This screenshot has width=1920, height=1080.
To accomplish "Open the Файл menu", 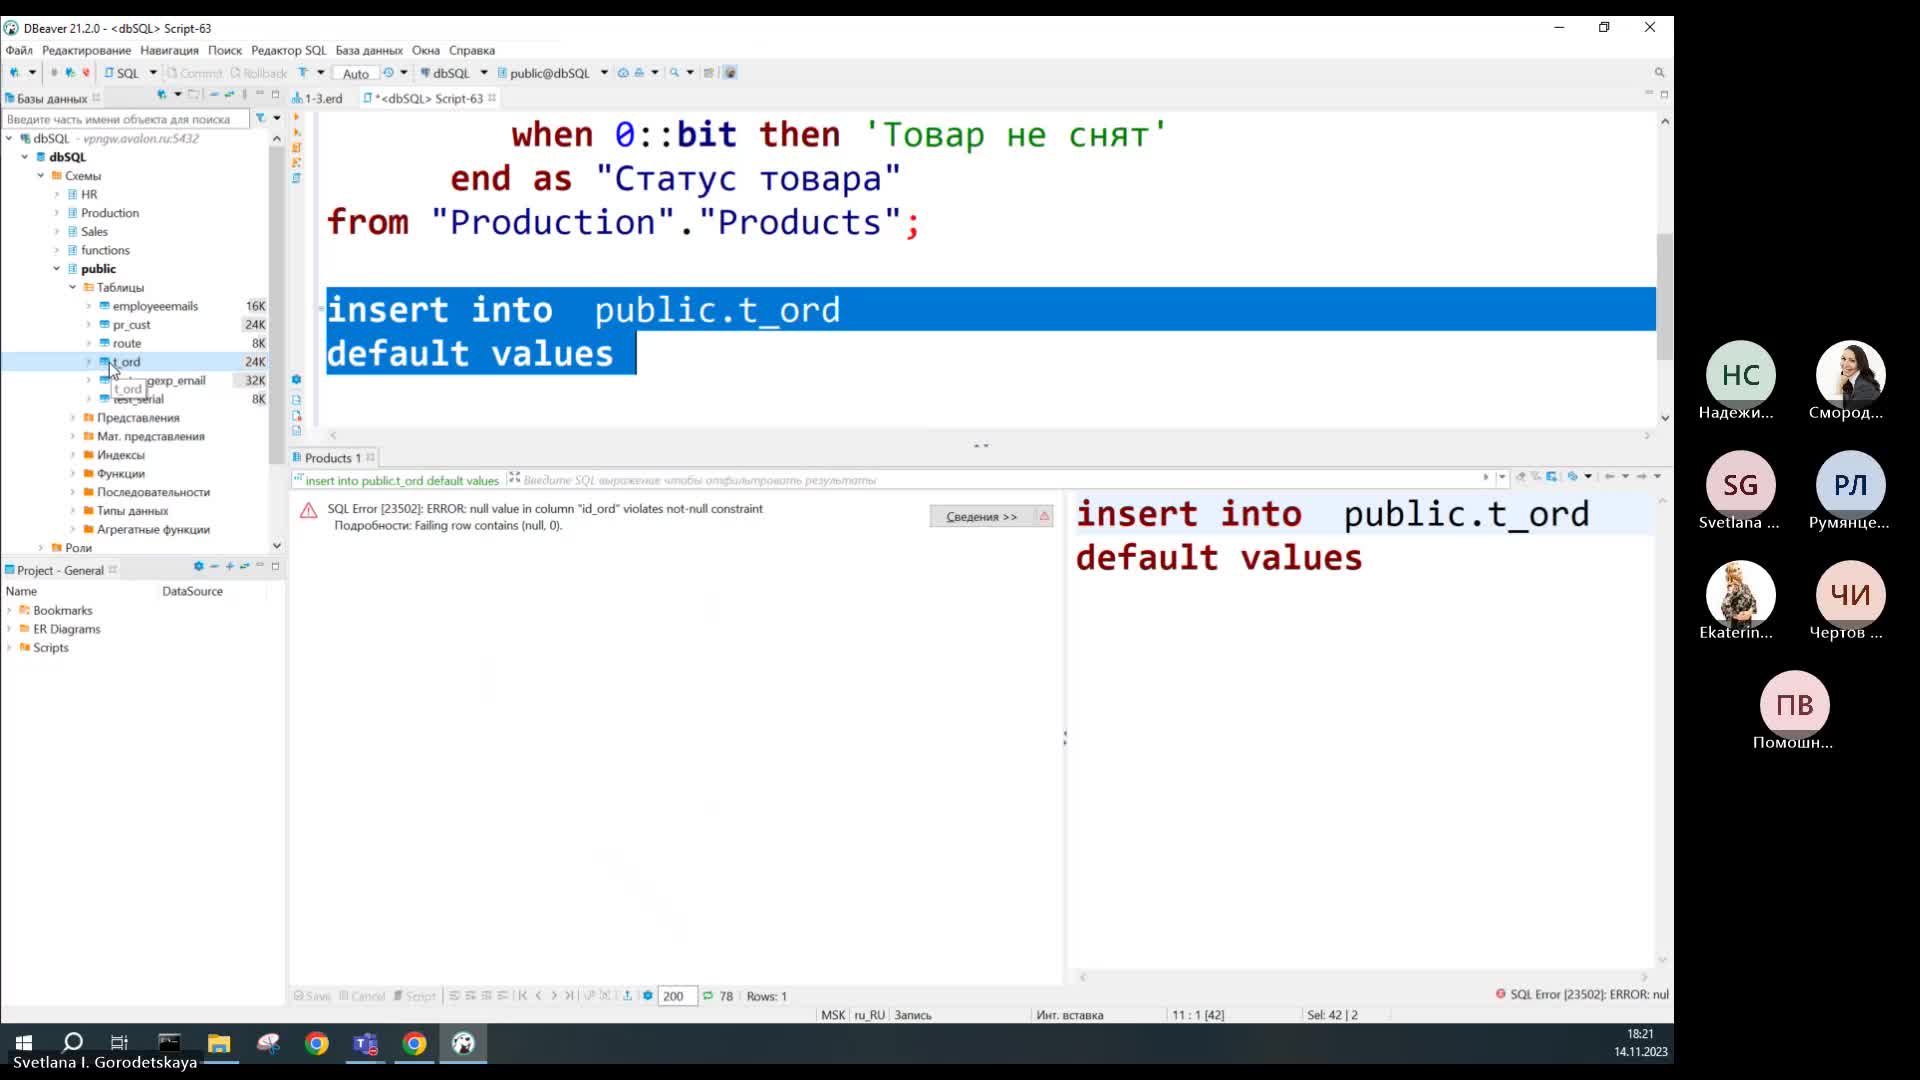I will point(19,50).
